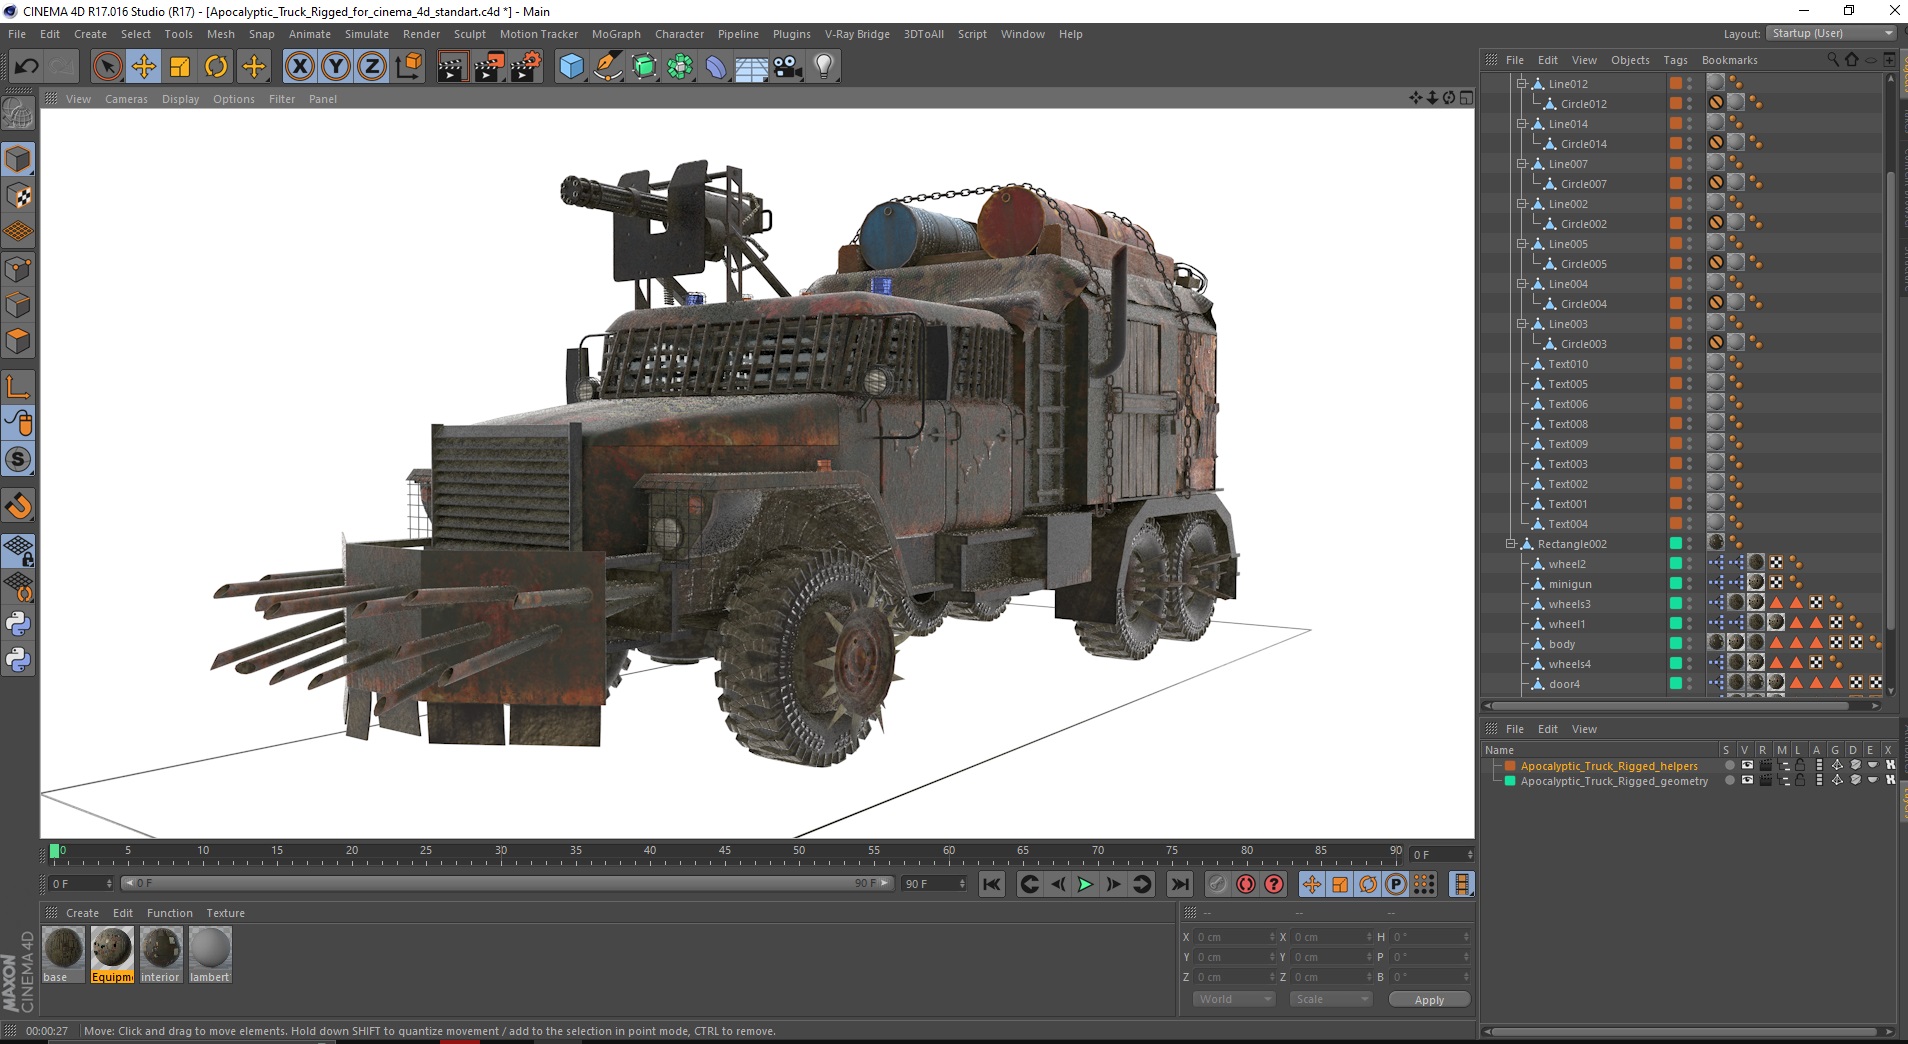Collapse the Line014 tree node
This screenshot has height=1044, width=1908.
point(1522,124)
